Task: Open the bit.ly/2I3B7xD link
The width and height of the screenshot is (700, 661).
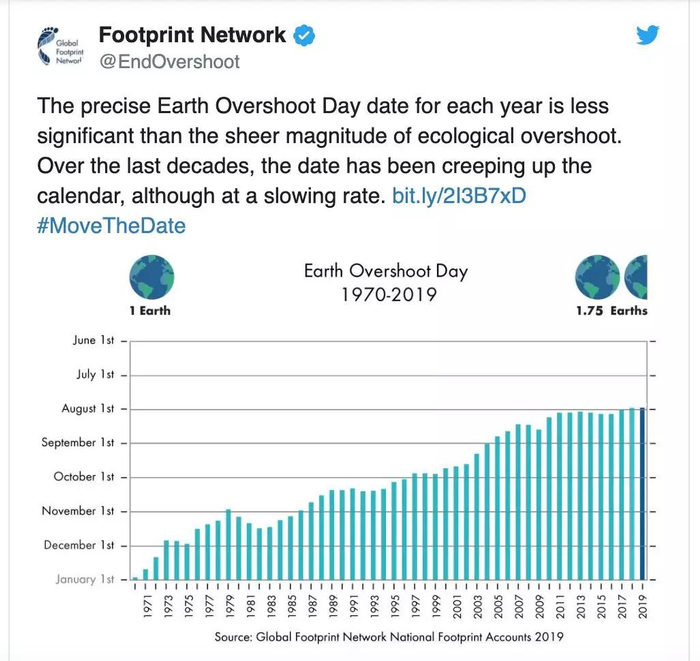Action: (459, 195)
